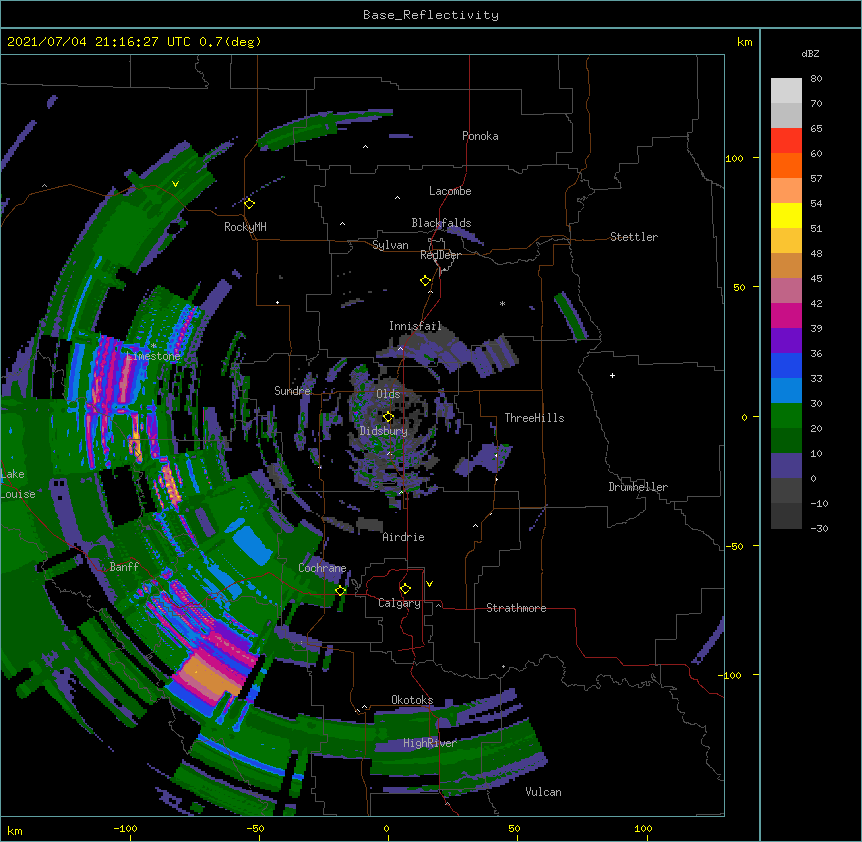The width and height of the screenshot is (862, 842).
Task: Click the yellow V marker near Calgary
Action: (x=429, y=584)
